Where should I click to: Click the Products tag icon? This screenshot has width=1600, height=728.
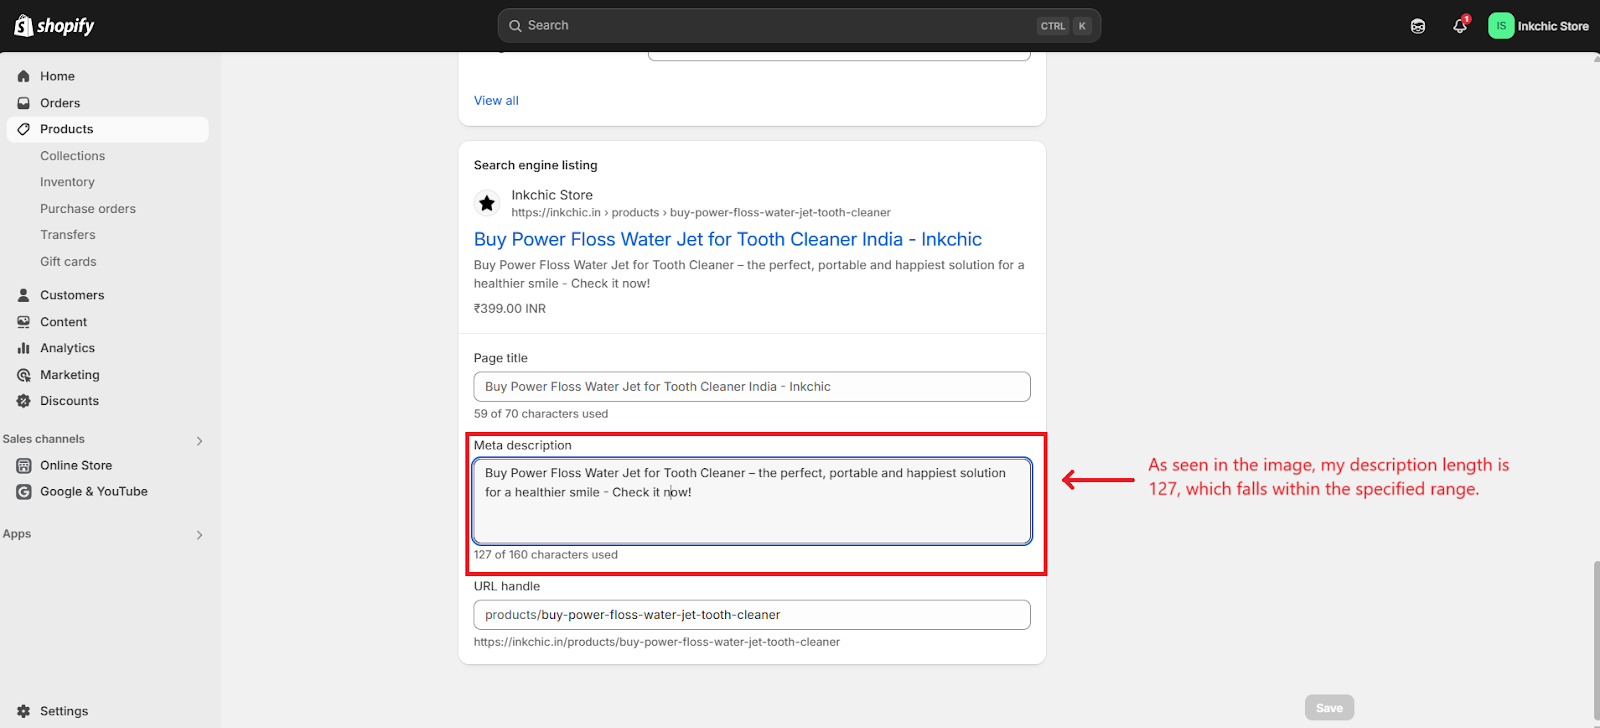coord(23,129)
